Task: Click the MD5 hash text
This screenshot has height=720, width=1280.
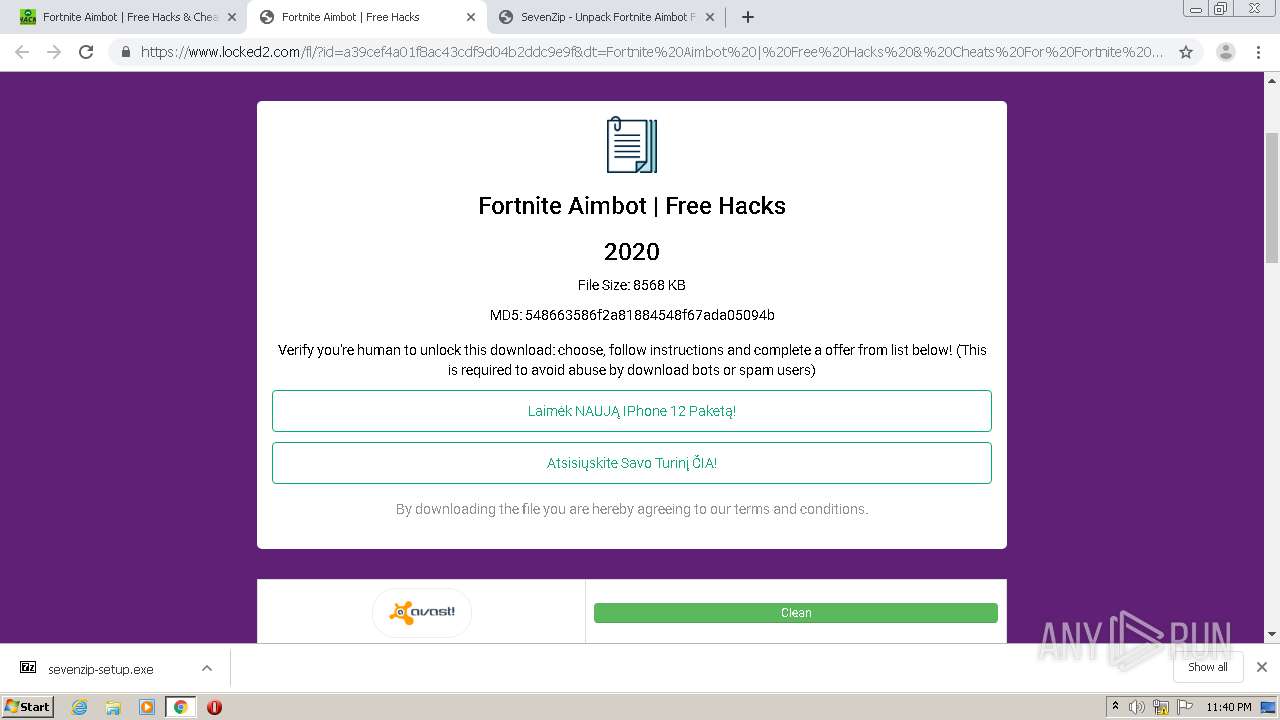Action: click(632, 315)
